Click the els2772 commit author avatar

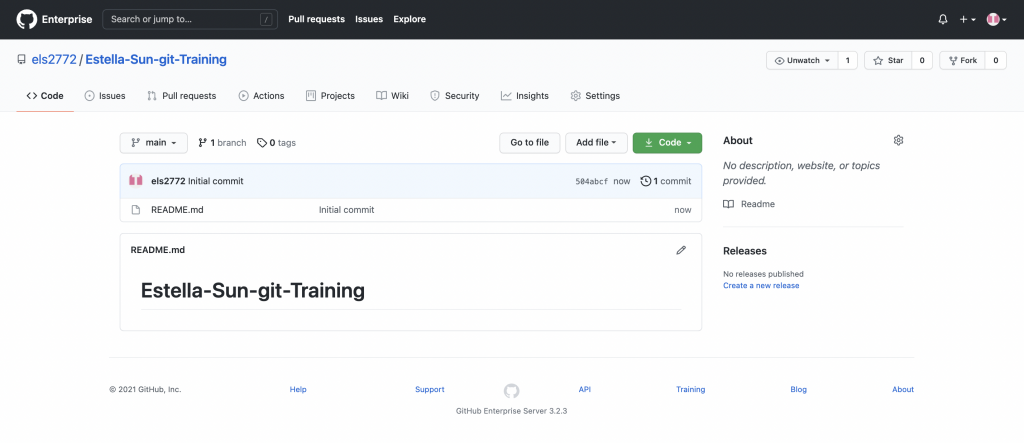[136, 180]
